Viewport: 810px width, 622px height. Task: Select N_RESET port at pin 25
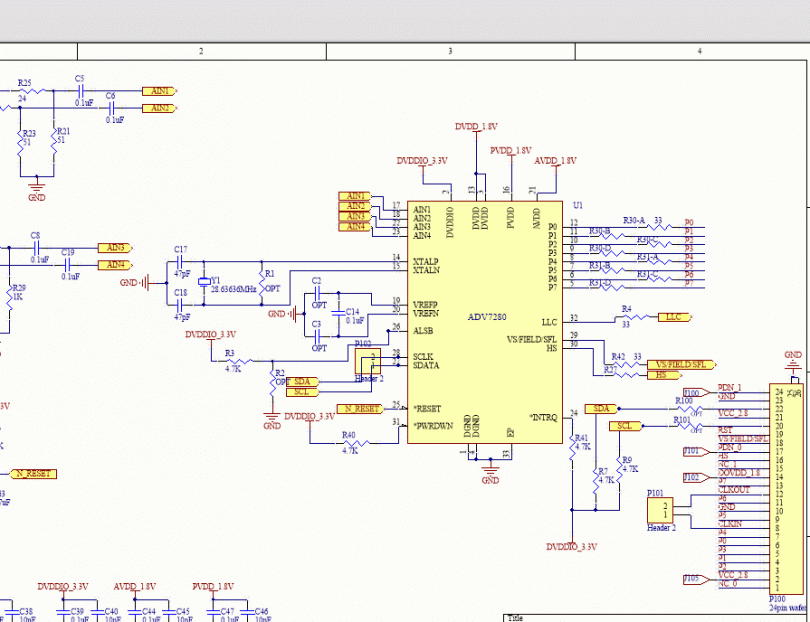tap(361, 409)
